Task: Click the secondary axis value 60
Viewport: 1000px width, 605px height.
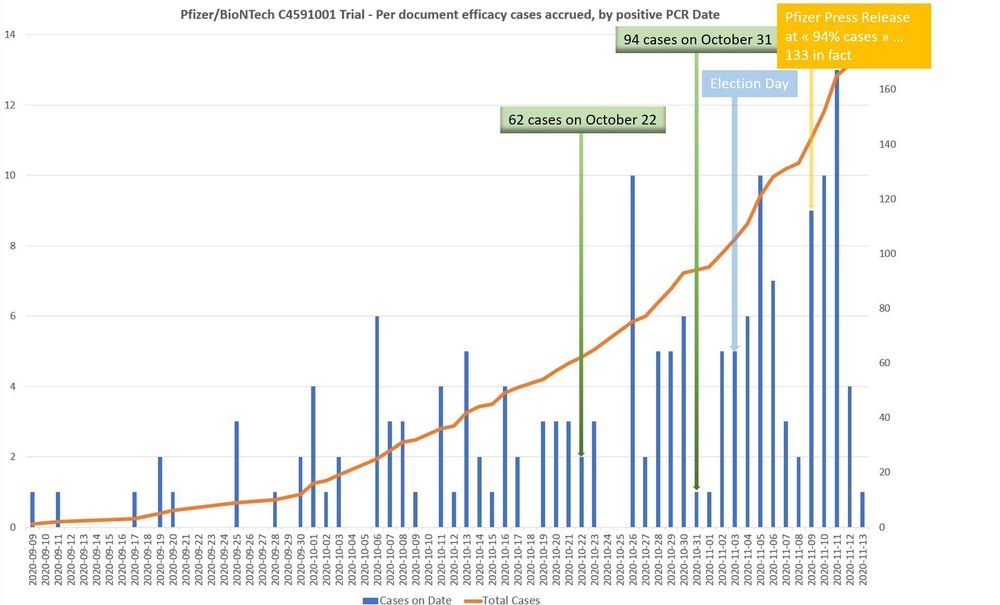Action: click(885, 363)
